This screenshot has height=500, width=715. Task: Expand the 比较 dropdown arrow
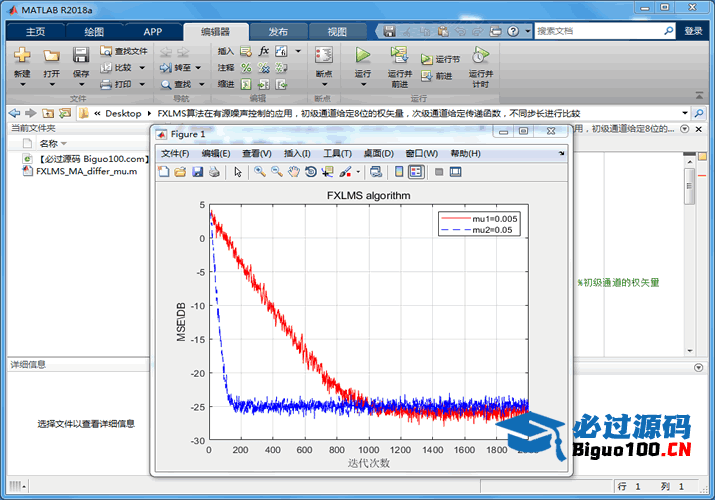pos(142,67)
